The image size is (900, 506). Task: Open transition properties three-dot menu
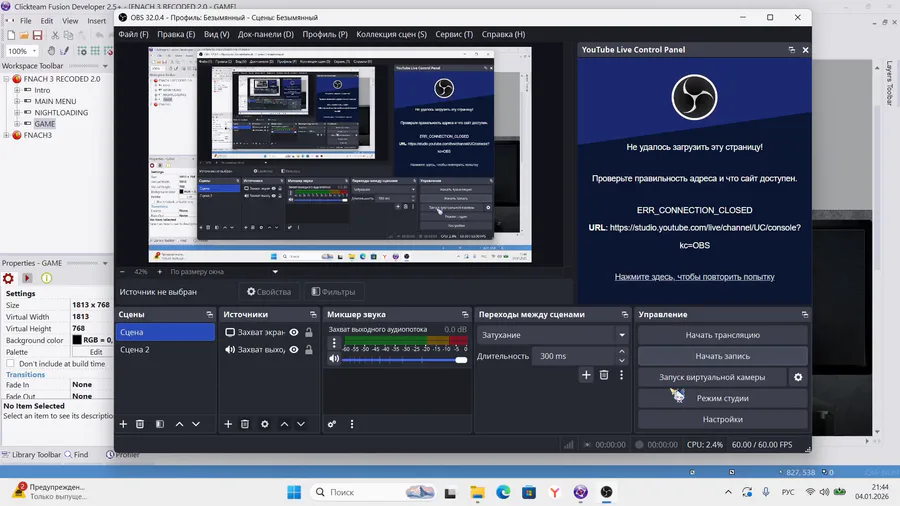pos(621,375)
